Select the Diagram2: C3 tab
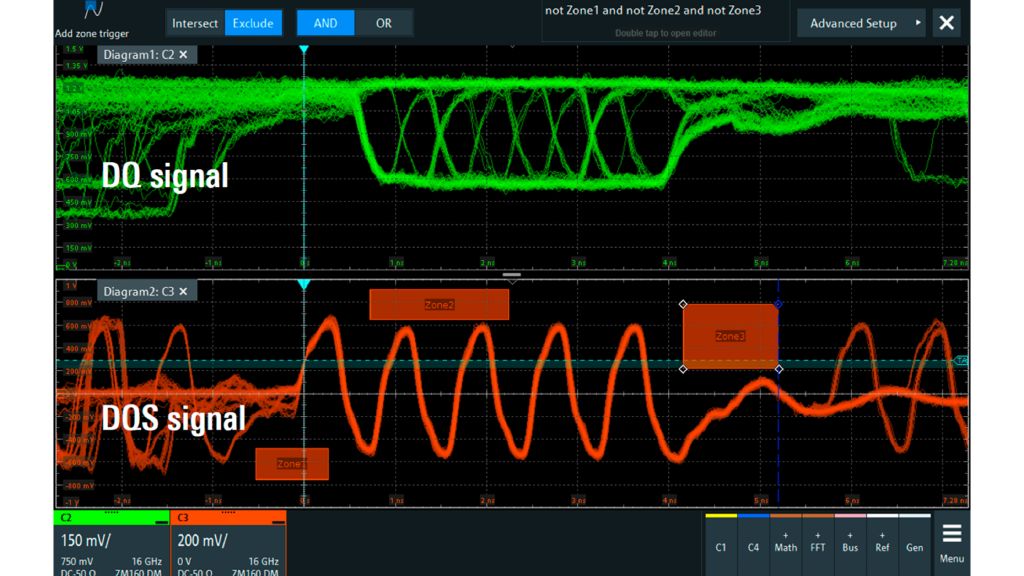Screen dimensions: 1024x576 (145, 291)
